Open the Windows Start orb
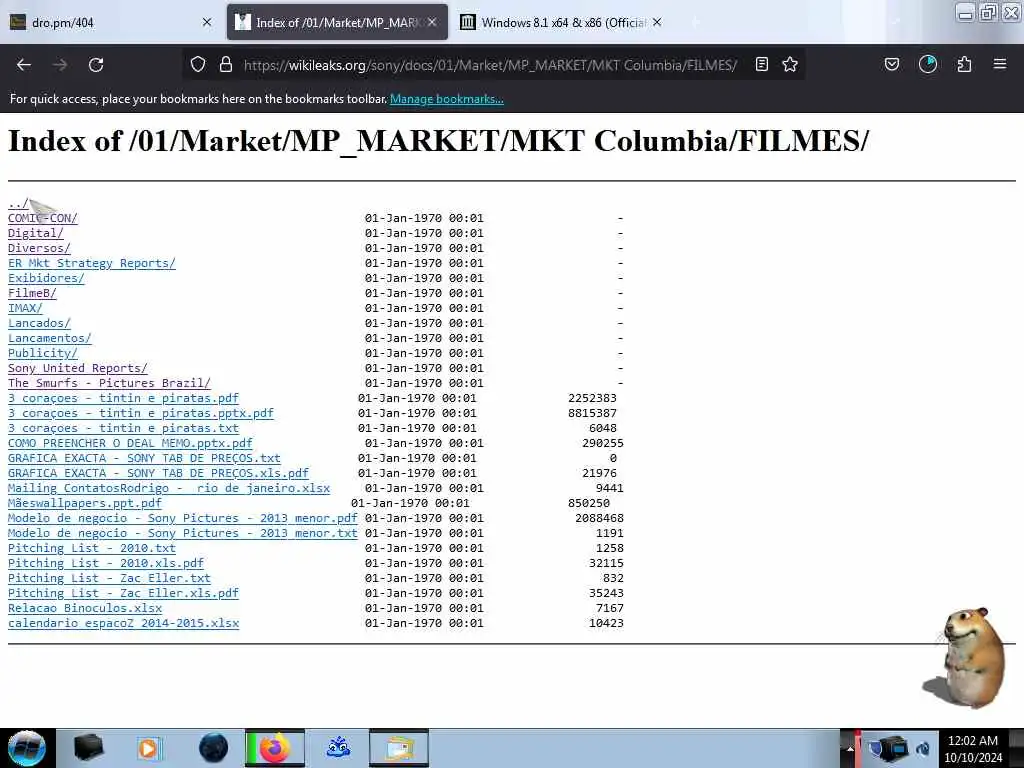The width and height of the screenshot is (1024, 768). click(x=26, y=748)
